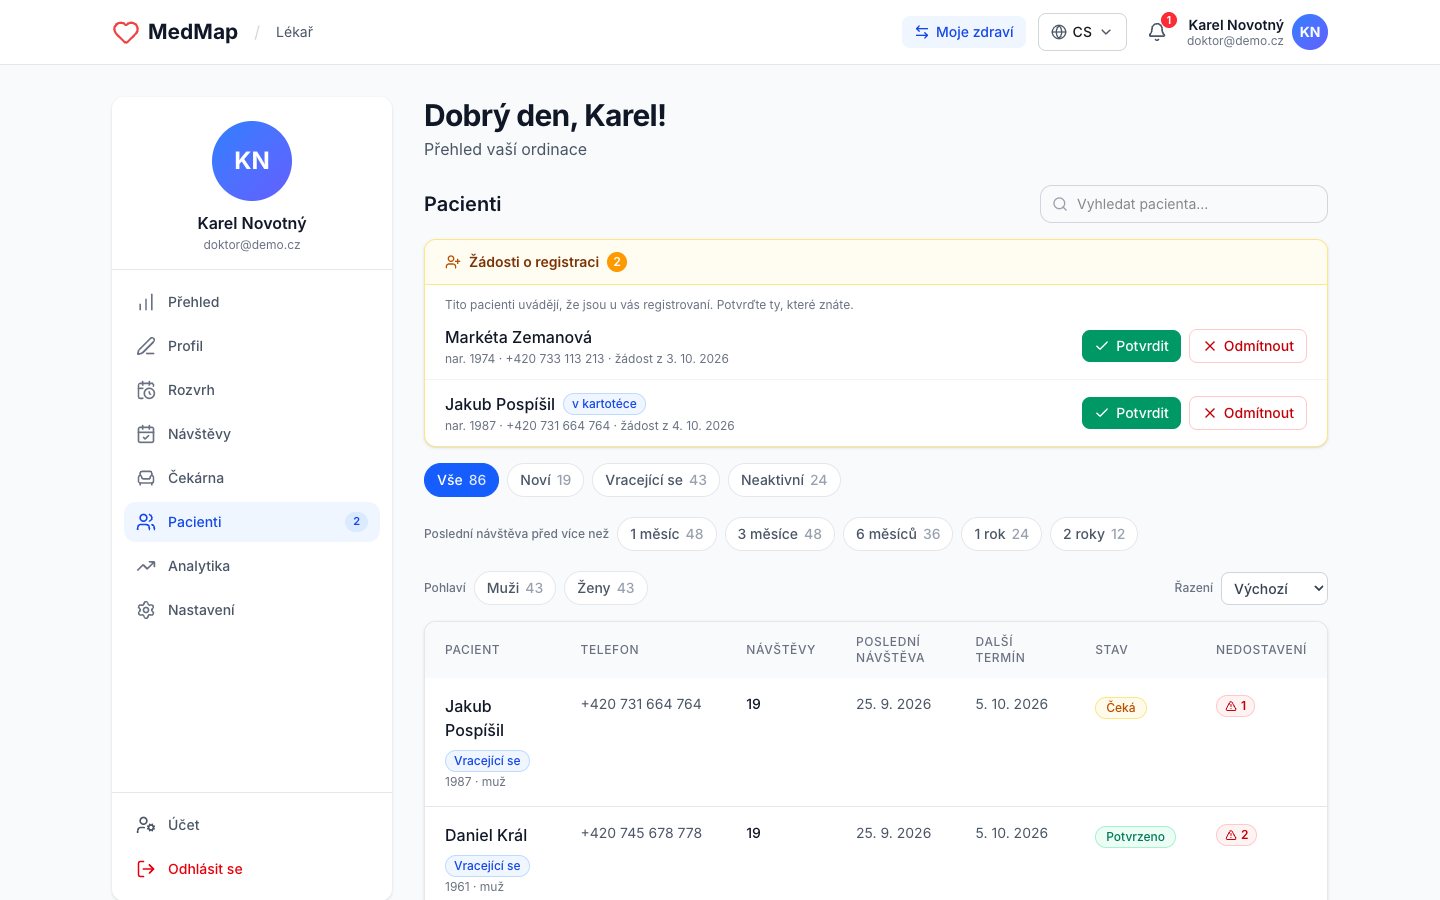Click the Odhlásit se logout icon
This screenshot has width=1440, height=900.
point(146,869)
